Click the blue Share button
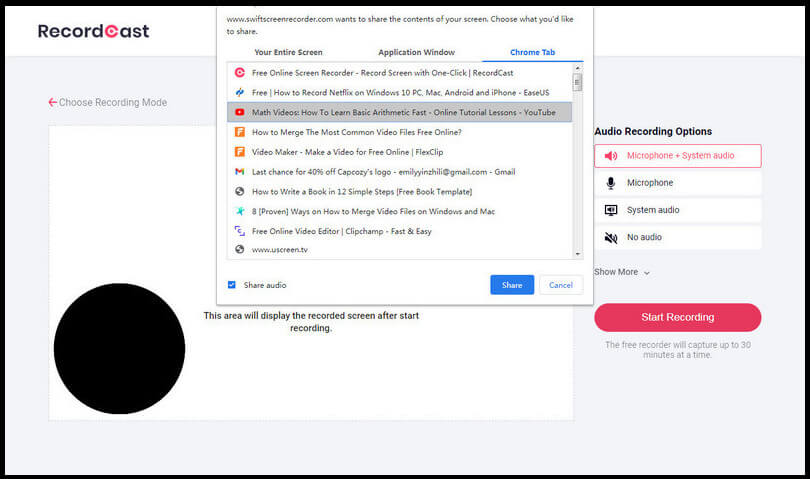This screenshot has height=479, width=810. pyautogui.click(x=512, y=285)
